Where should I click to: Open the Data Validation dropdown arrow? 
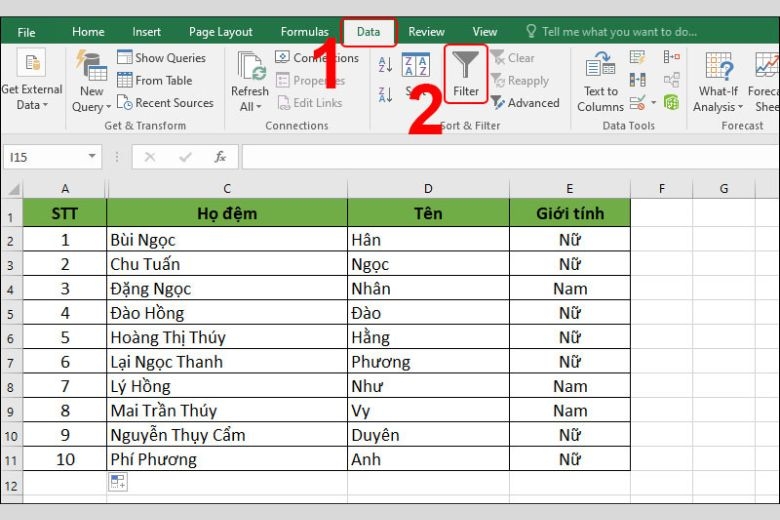click(x=654, y=103)
